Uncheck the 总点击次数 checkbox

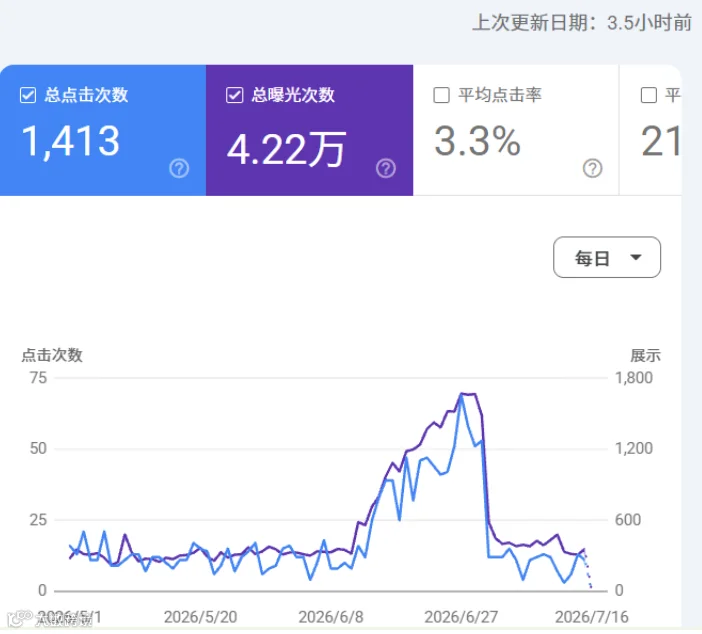[x=28, y=95]
